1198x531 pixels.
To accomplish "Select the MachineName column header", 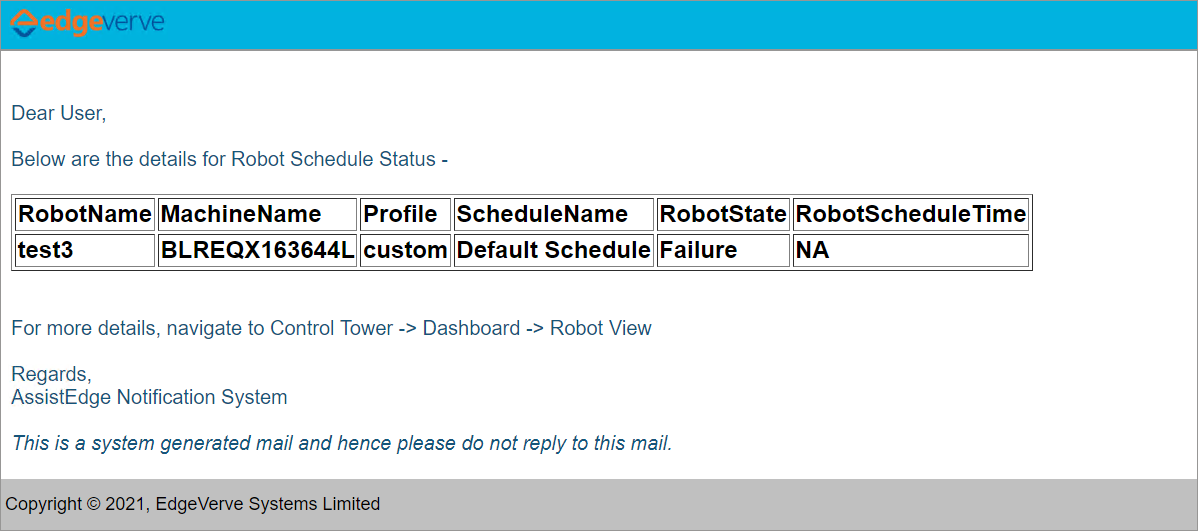I will pos(257,215).
